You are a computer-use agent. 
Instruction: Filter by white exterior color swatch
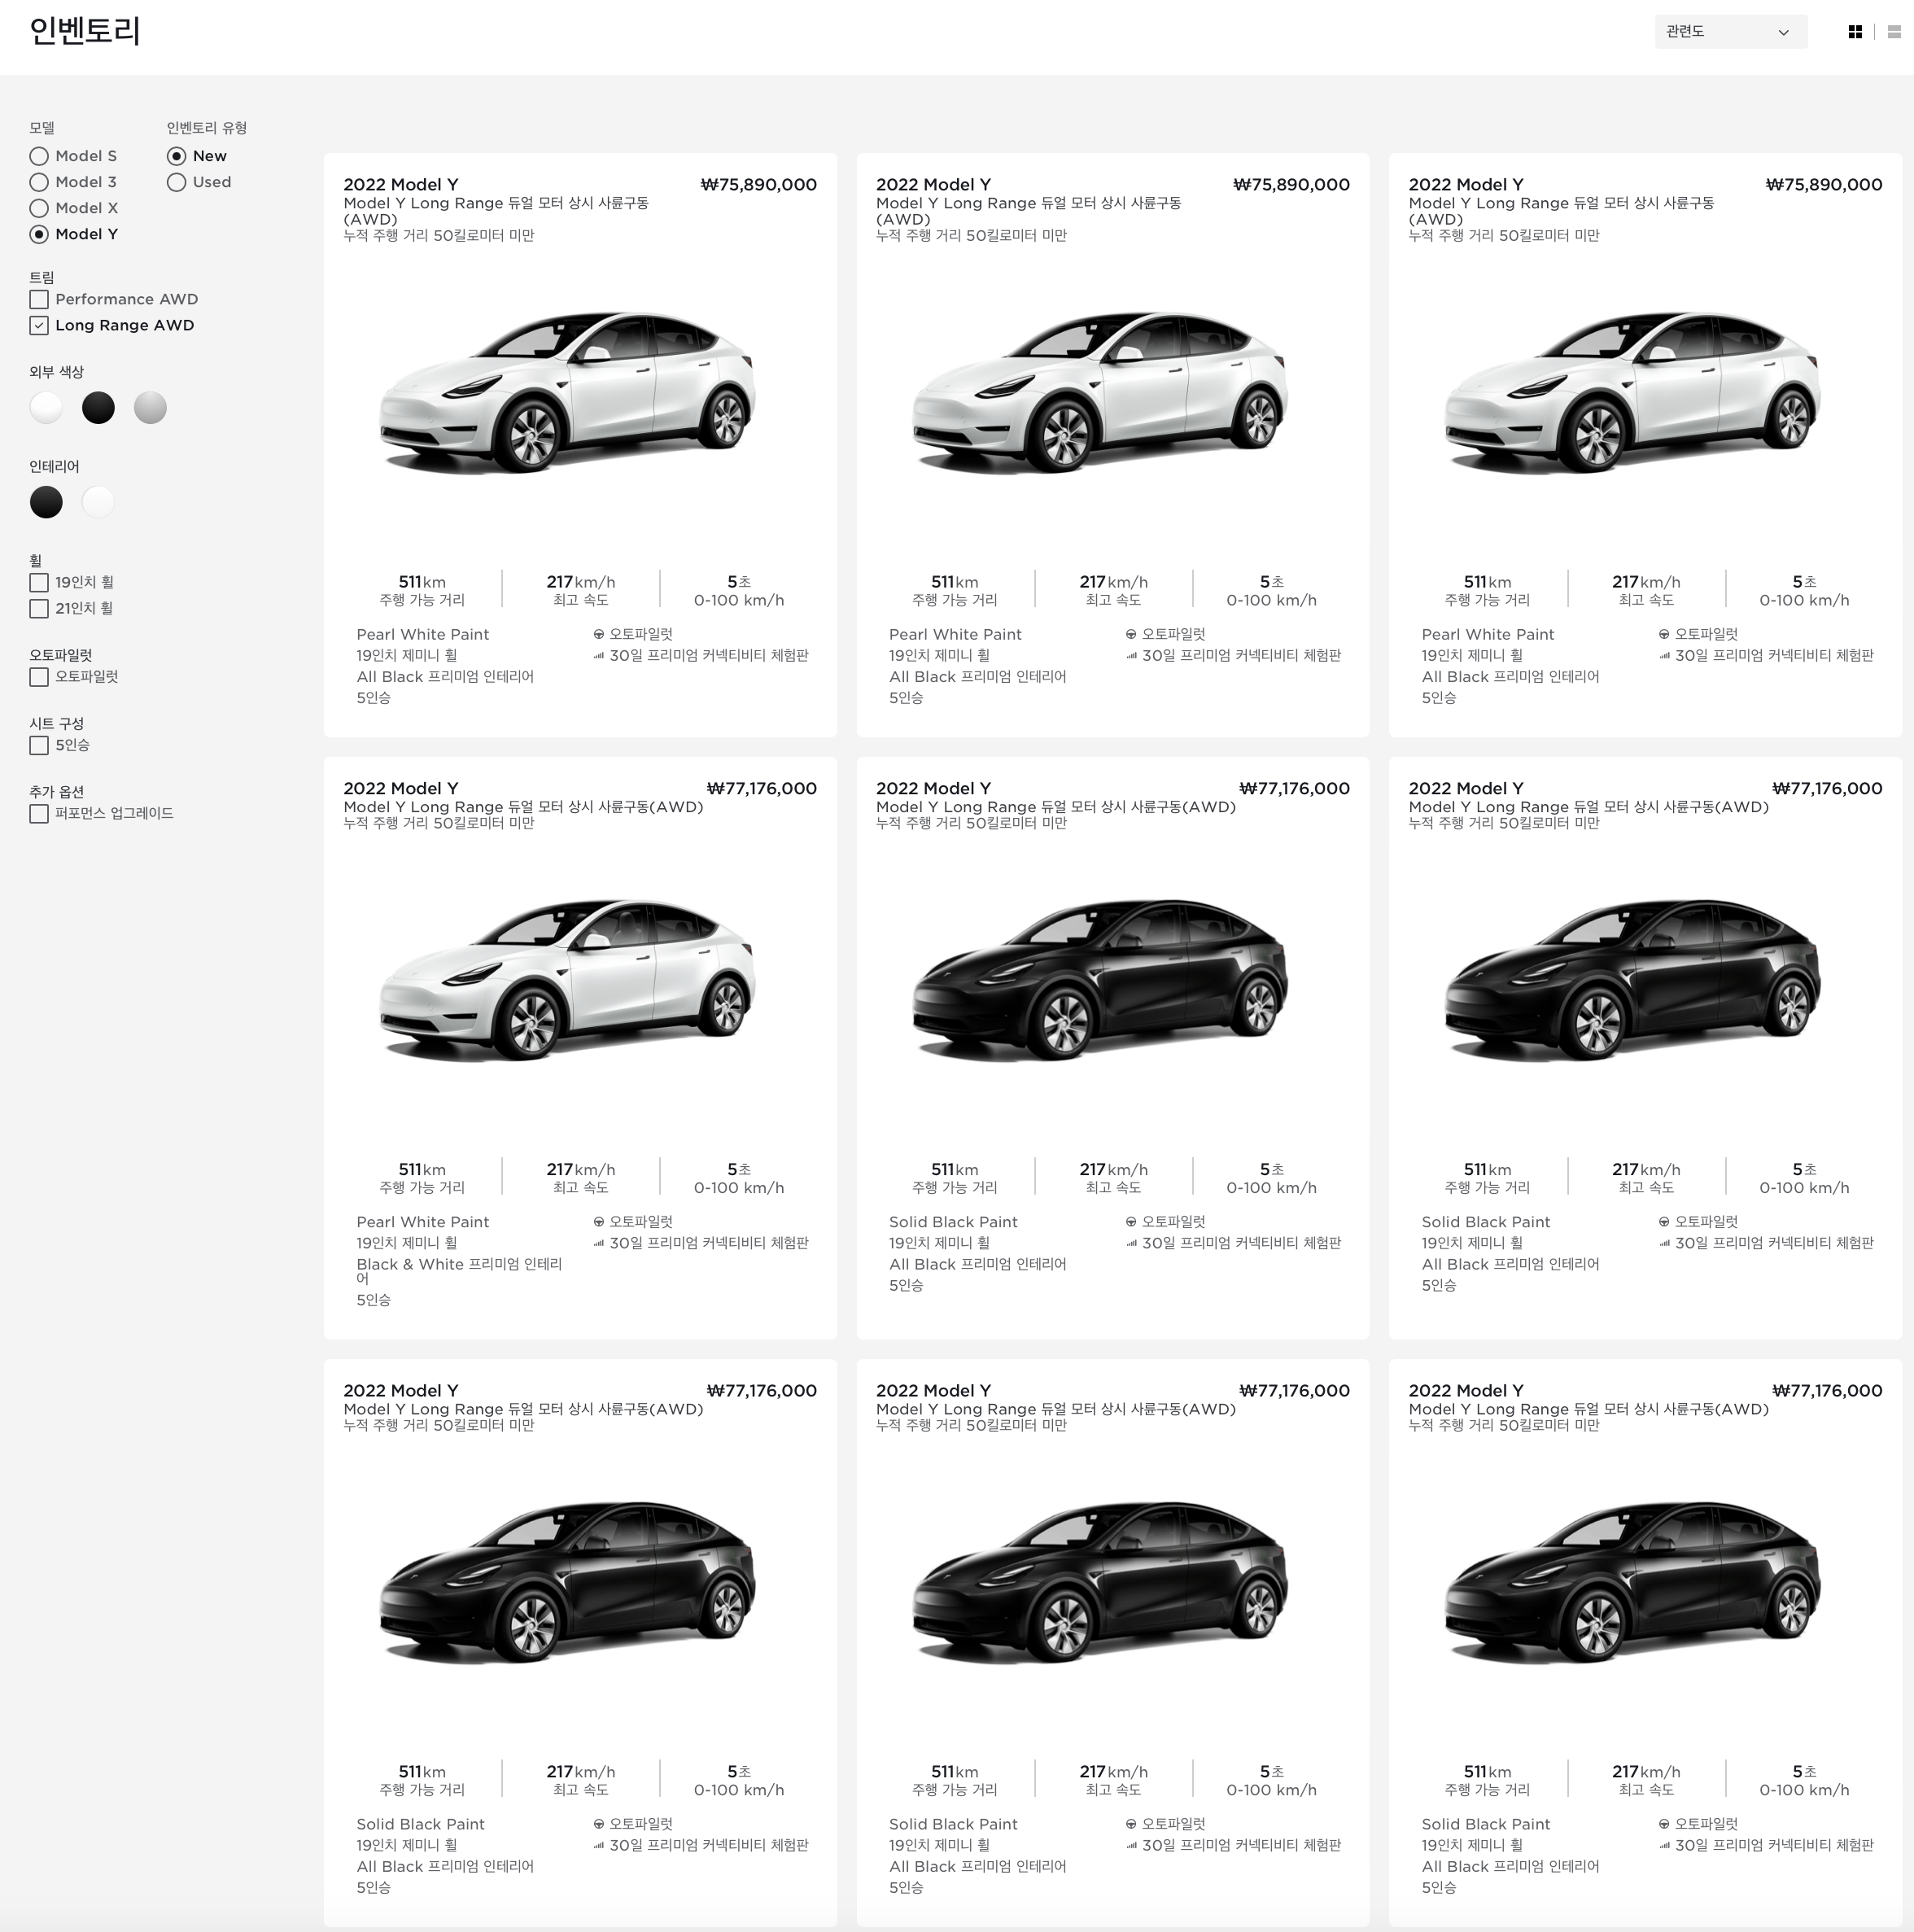(46, 408)
